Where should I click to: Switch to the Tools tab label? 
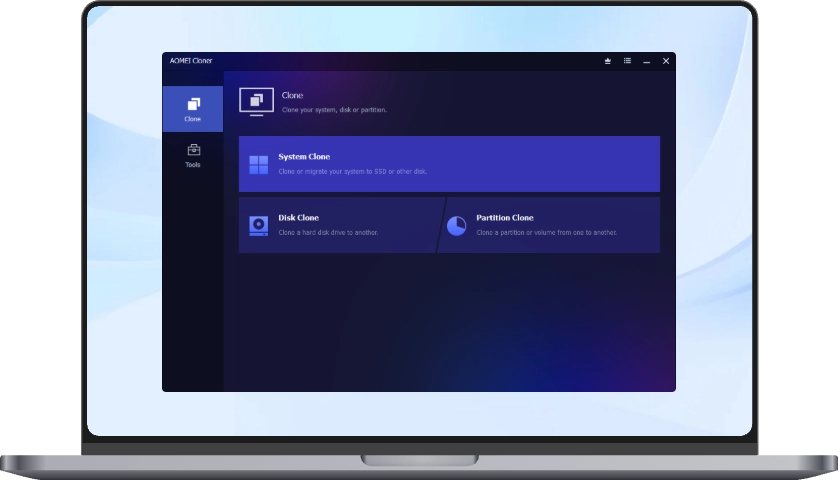(193, 165)
